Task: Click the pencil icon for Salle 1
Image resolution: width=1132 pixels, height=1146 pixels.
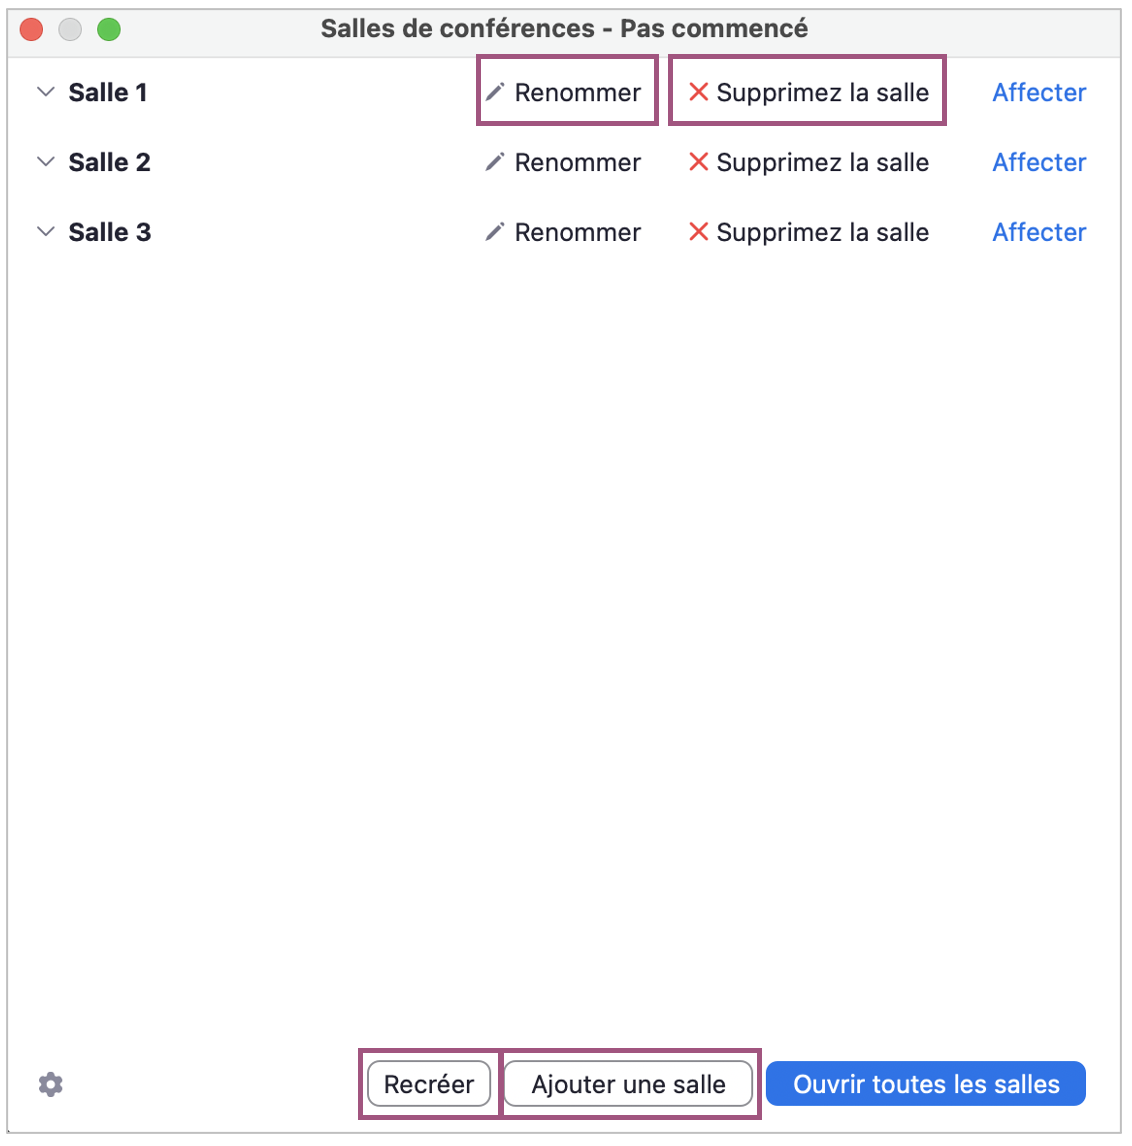Action: pos(494,93)
